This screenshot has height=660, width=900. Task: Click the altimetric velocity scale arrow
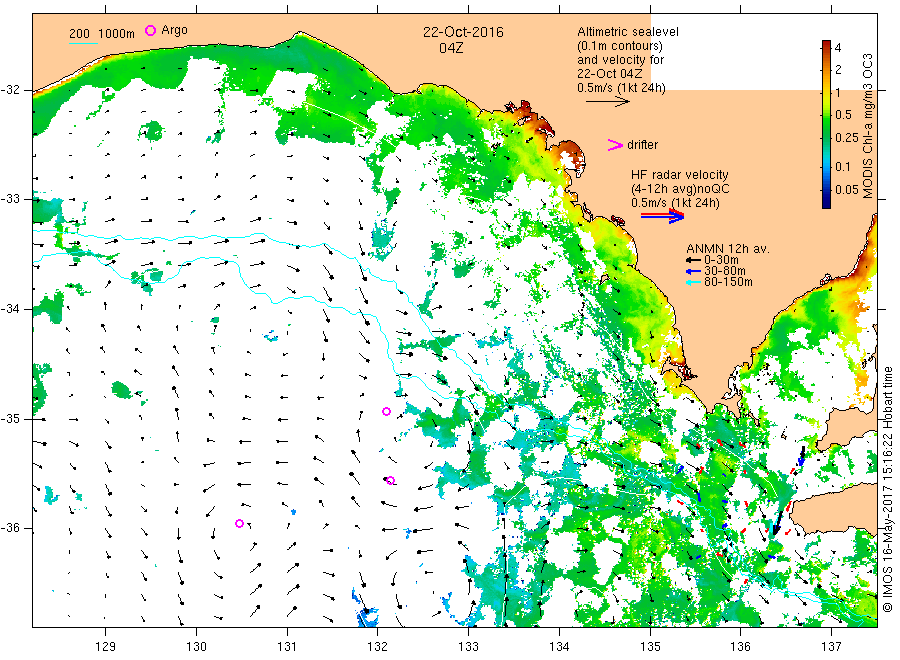tap(608, 102)
